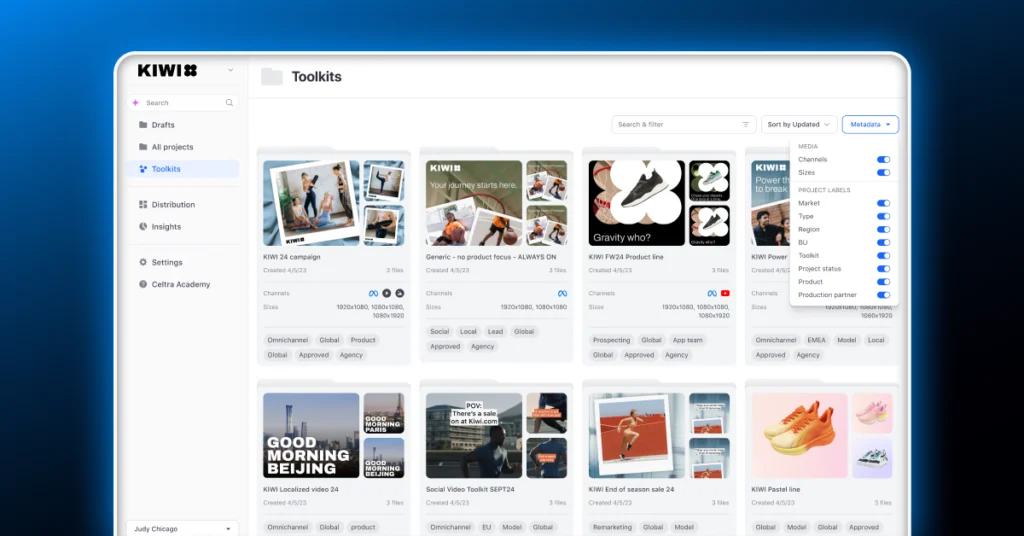Toggle Toolkit label switch
1024x536 pixels.
(883, 255)
